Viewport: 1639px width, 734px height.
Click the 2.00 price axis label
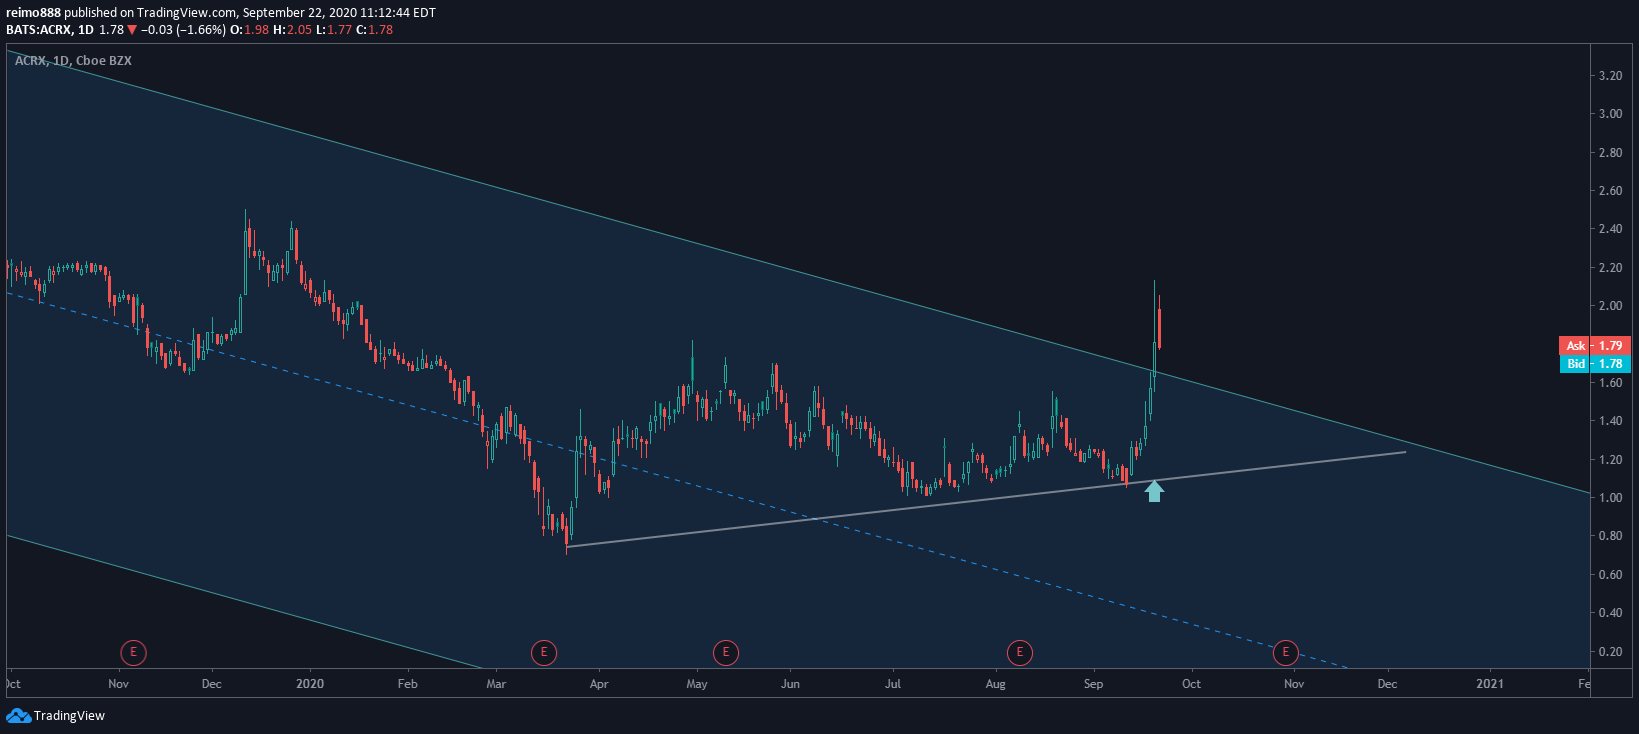tap(1610, 306)
